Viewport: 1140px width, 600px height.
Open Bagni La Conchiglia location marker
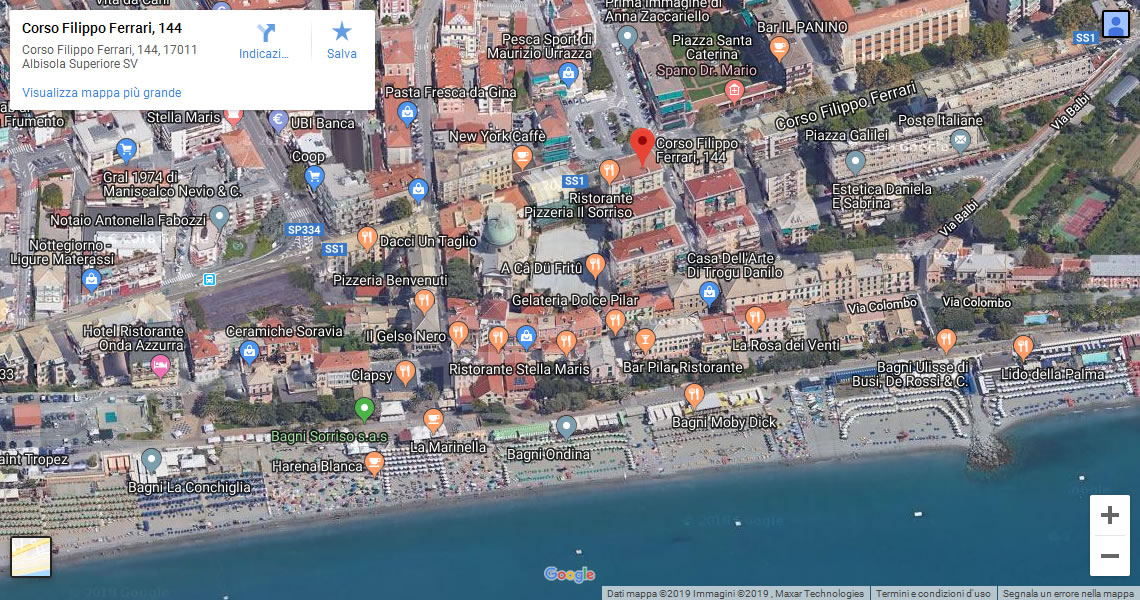click(151, 461)
